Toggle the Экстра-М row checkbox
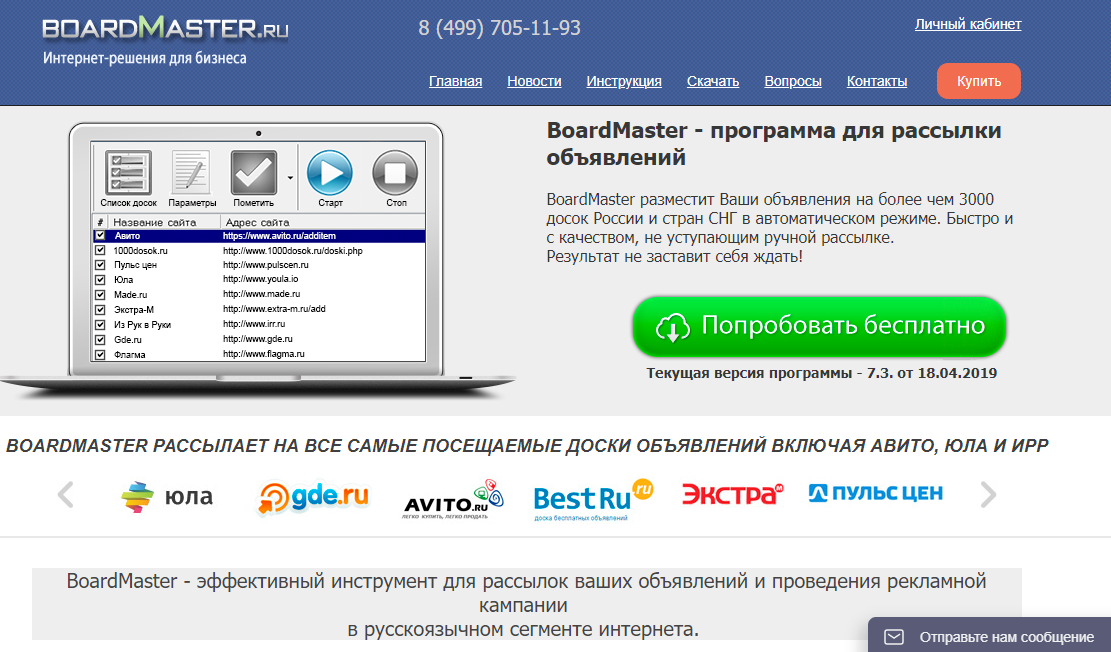Image resolution: width=1111 pixels, height=652 pixels. pyautogui.click(x=100, y=310)
